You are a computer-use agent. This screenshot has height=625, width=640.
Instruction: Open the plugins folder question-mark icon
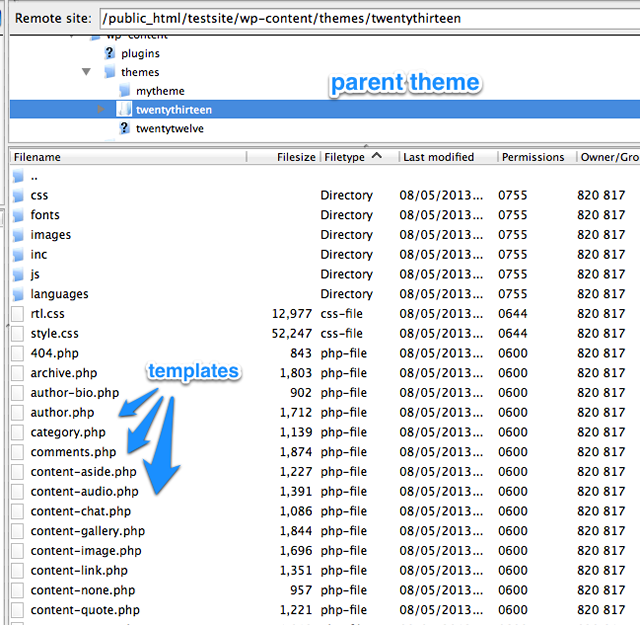(x=109, y=53)
